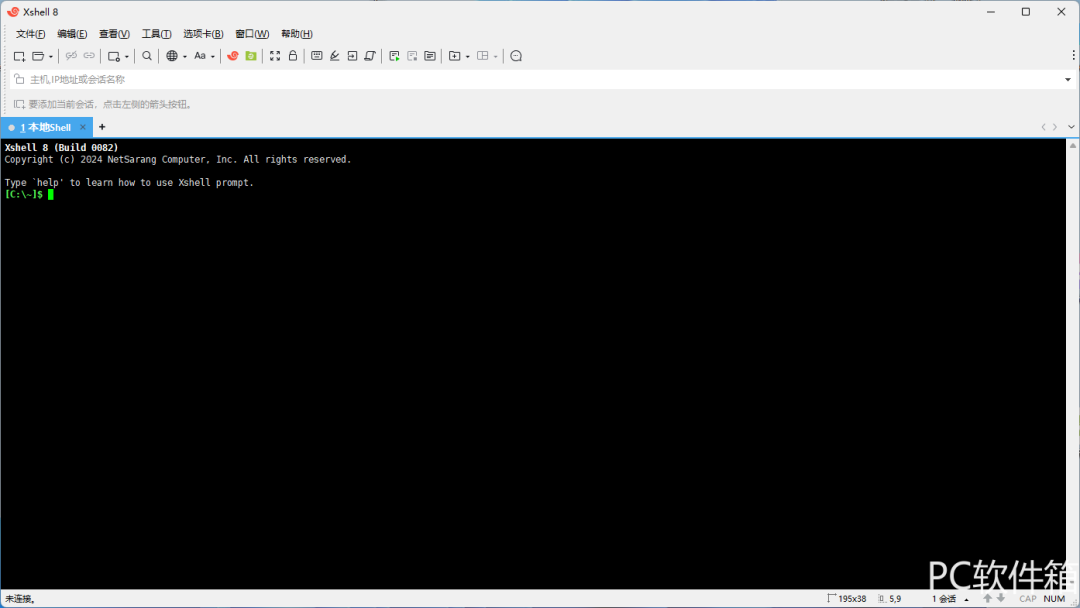Click the Reconnect link icon
1080x608 pixels.
pyautogui.click(x=89, y=56)
